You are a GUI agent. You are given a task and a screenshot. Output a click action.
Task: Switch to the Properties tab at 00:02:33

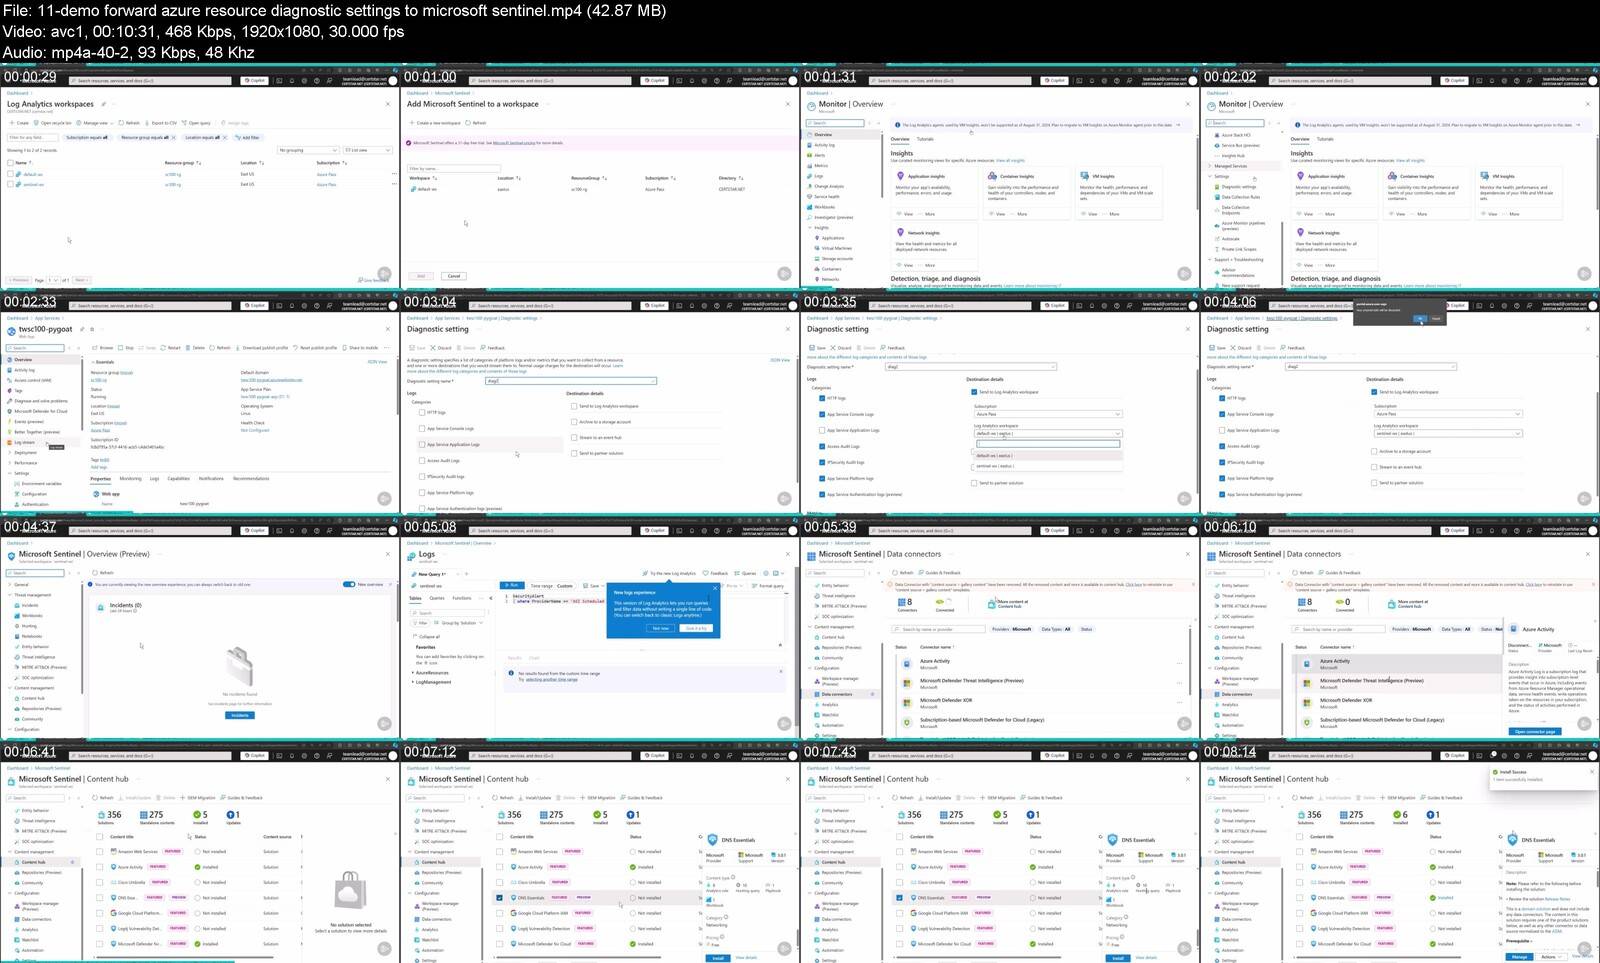click(x=100, y=479)
